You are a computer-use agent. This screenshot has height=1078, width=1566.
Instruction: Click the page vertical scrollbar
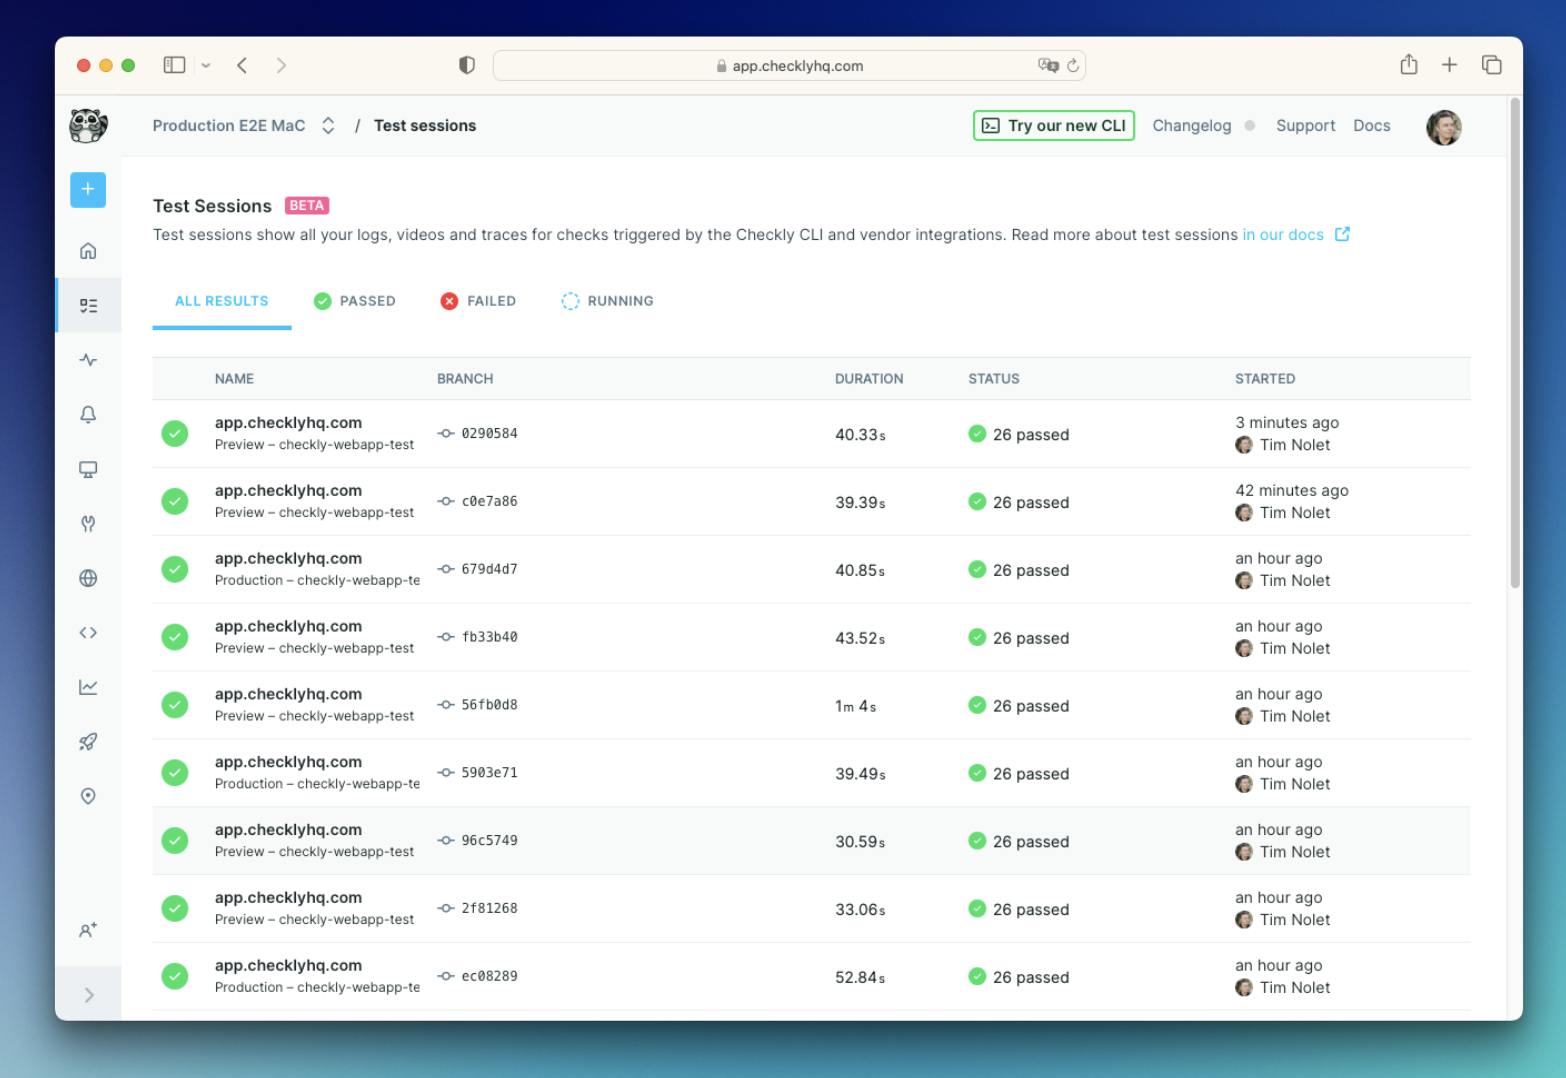coord(1515,342)
